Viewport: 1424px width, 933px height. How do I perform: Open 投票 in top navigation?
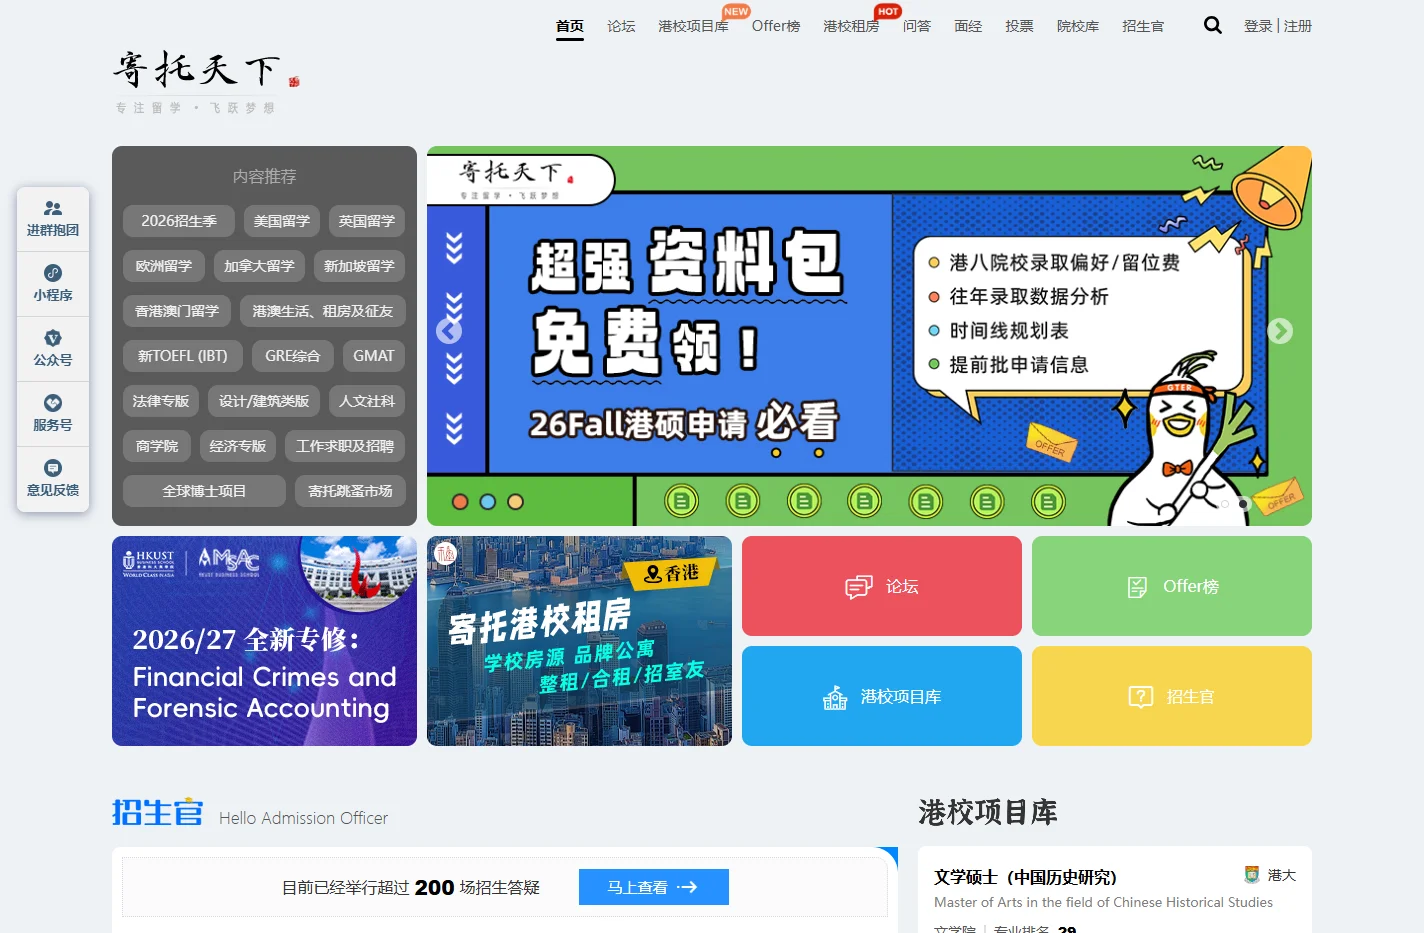coord(1019,26)
